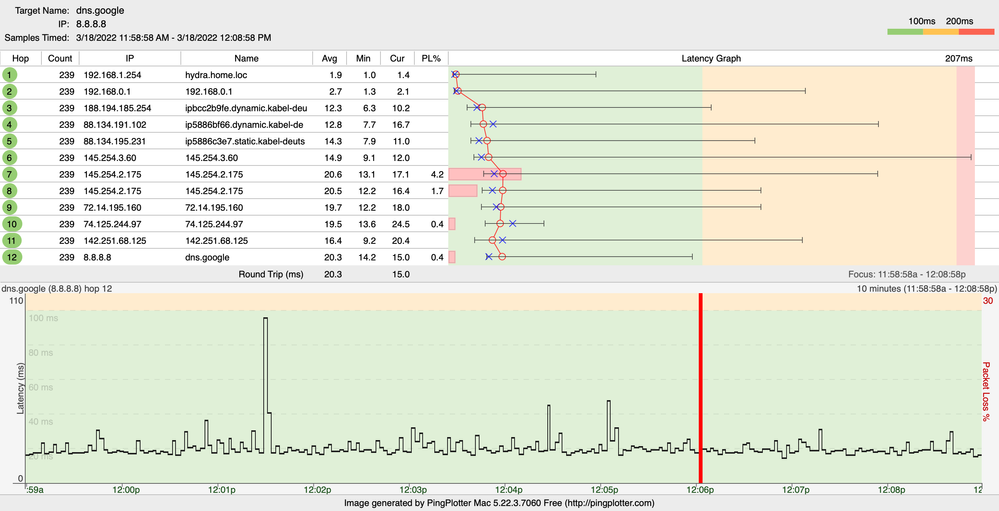Click hop 12 average latency circle in graph
Viewport: 999px width, 511px height.
(x=502, y=257)
